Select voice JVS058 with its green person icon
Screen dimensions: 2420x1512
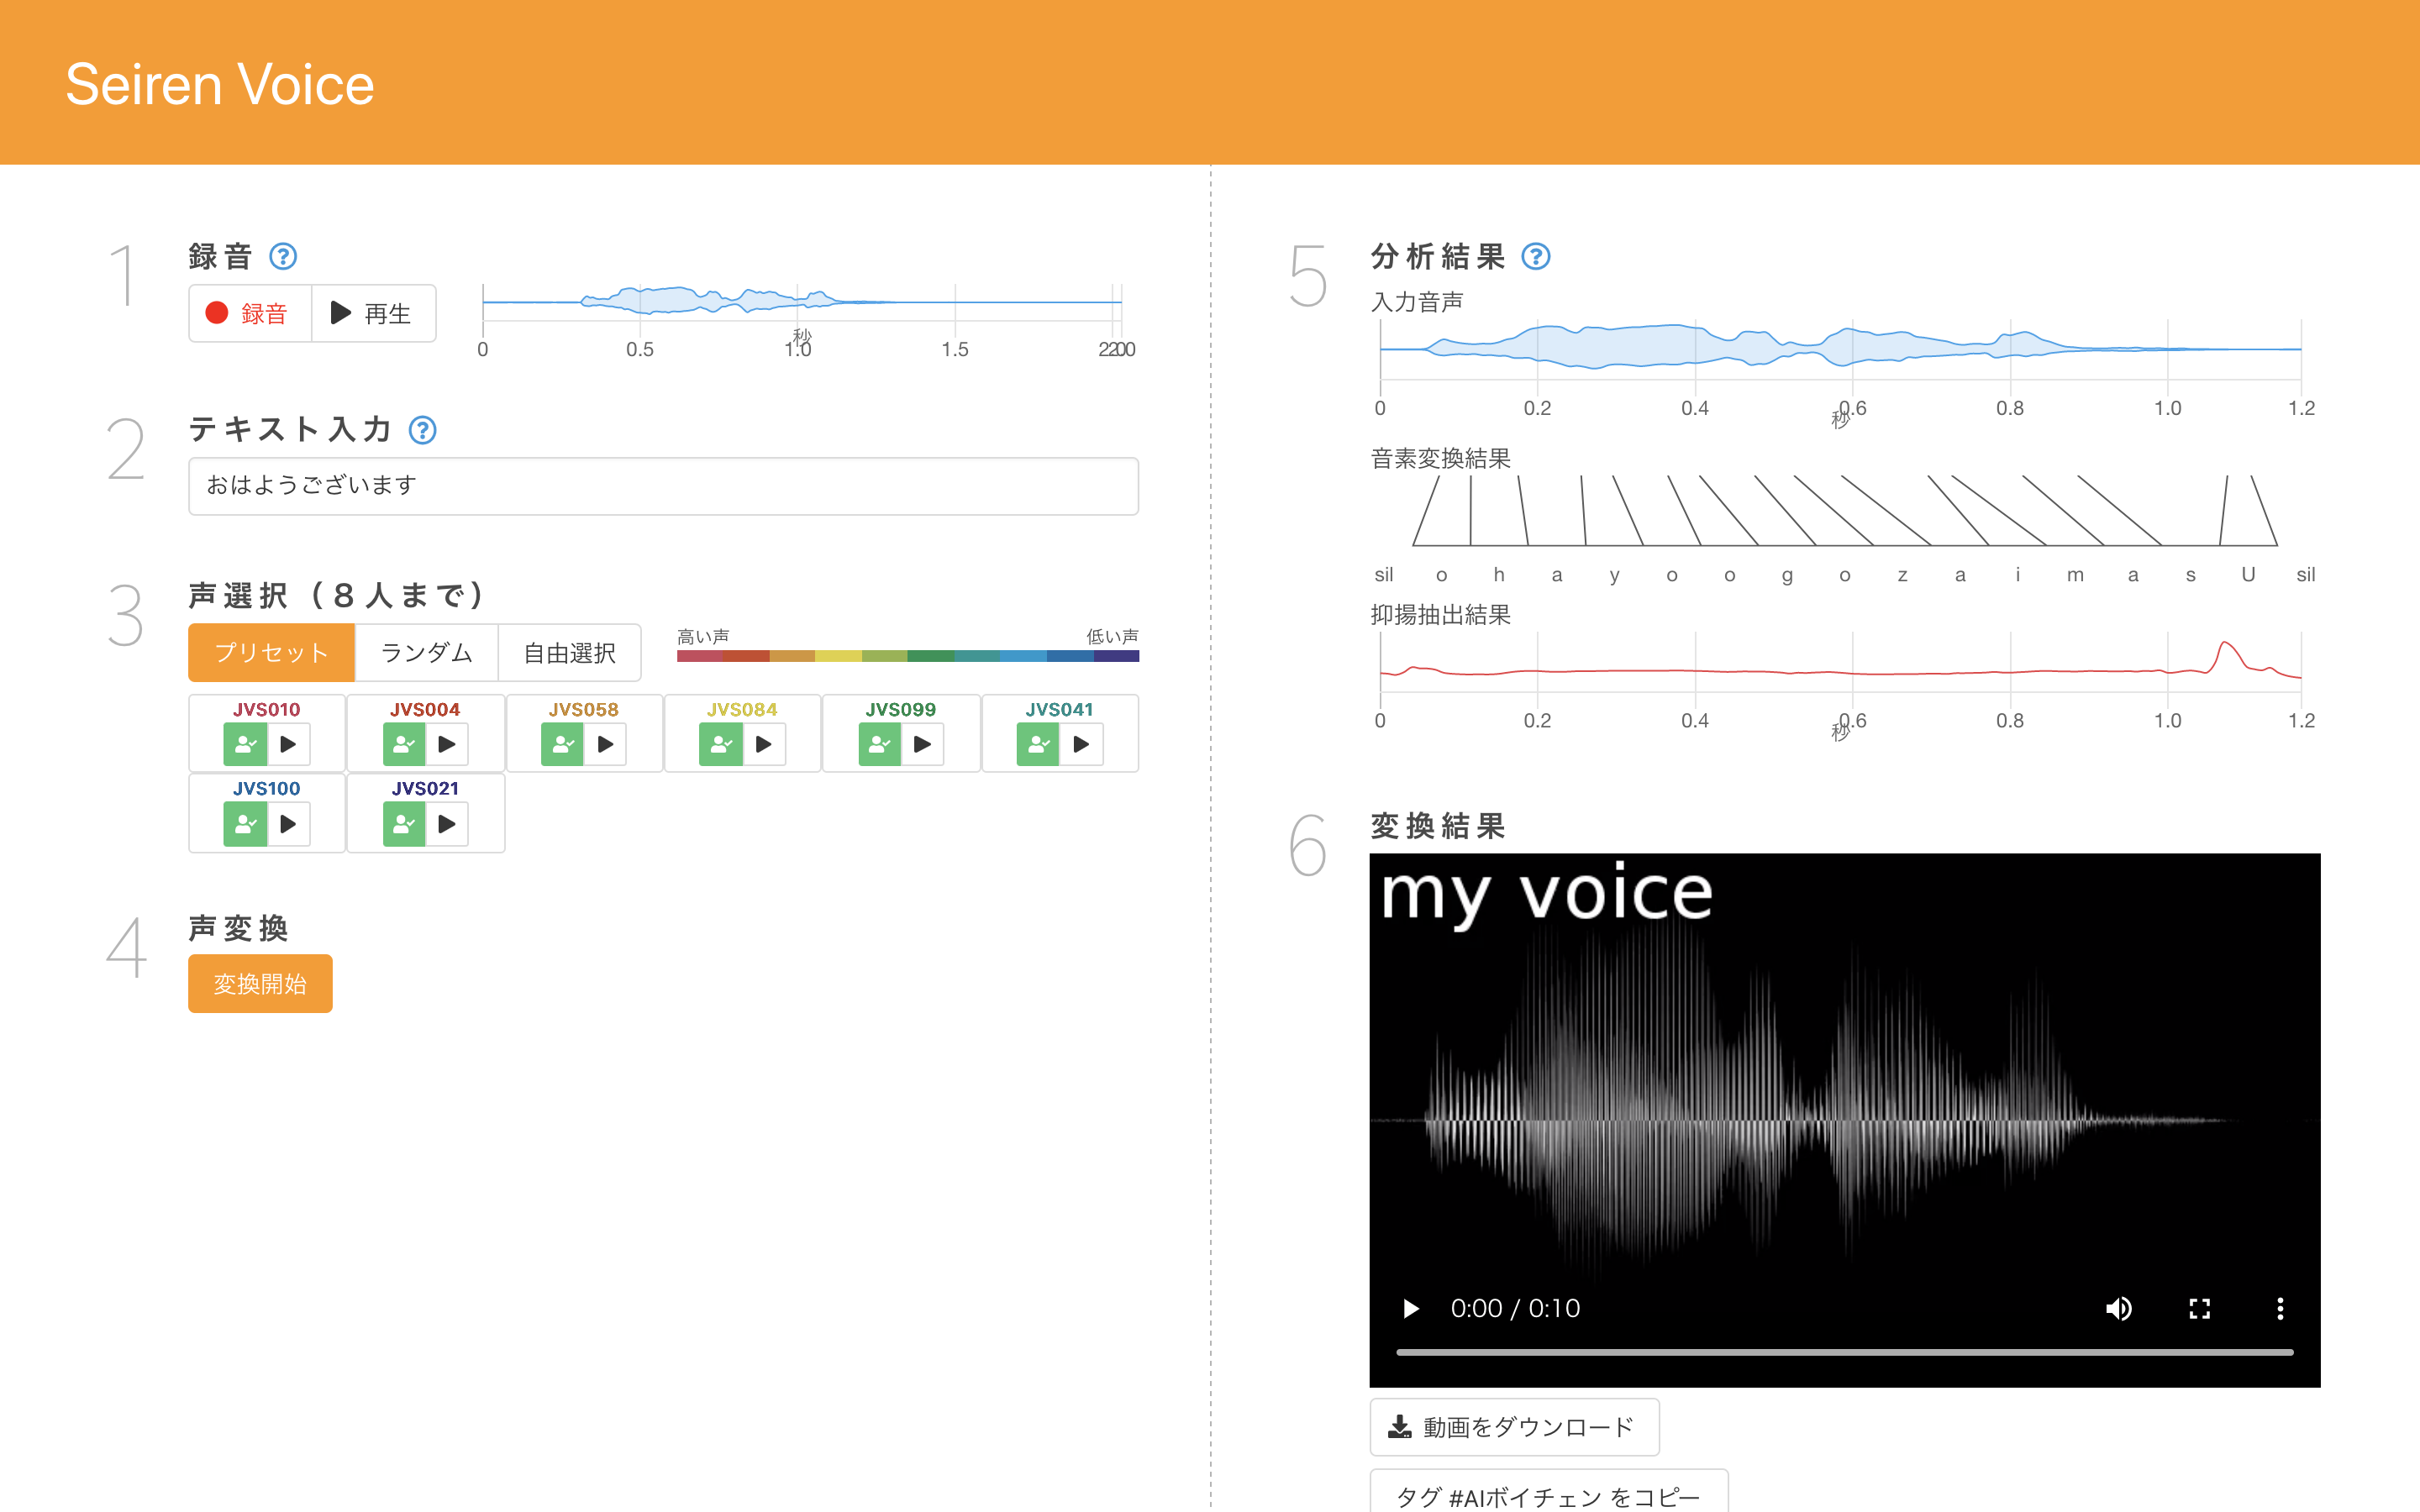(562, 744)
